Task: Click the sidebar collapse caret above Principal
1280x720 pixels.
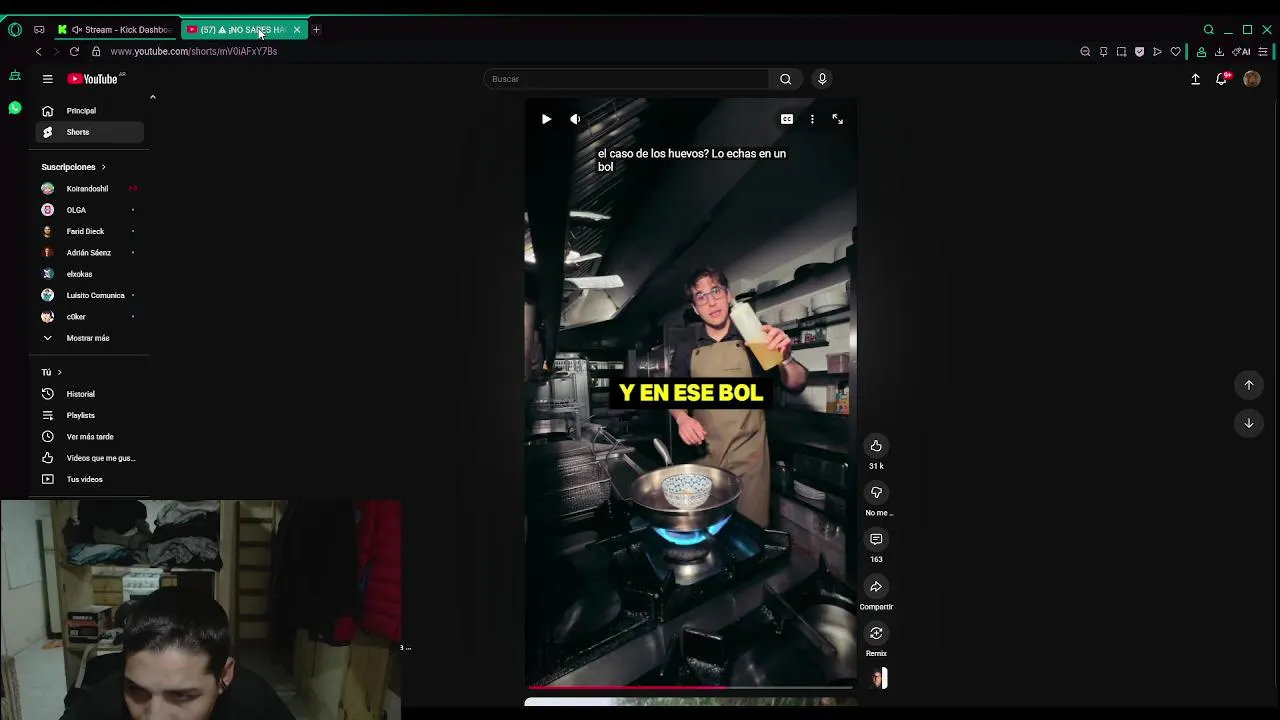Action: pos(153,97)
